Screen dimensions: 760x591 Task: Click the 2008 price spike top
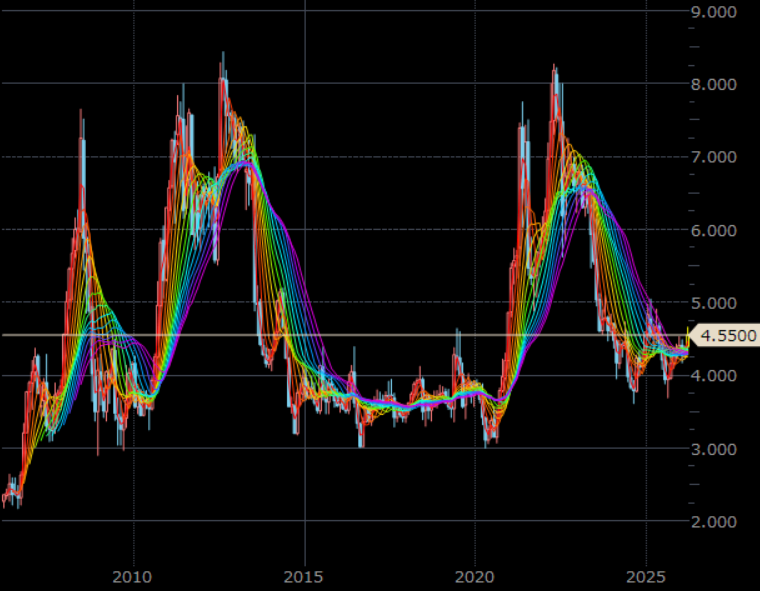(x=81, y=112)
